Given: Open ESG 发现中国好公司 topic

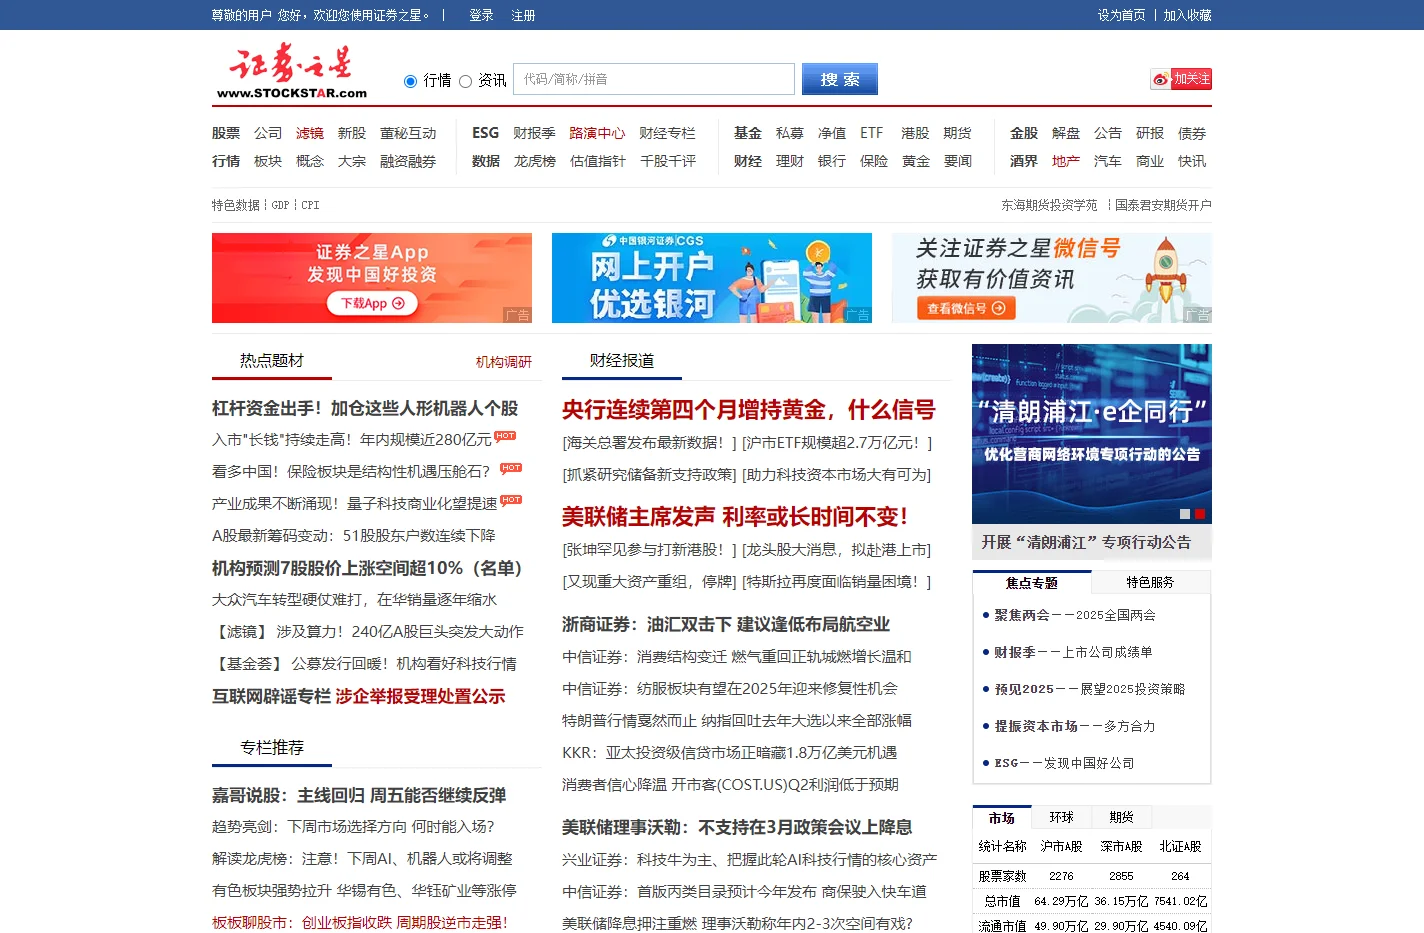Looking at the screenshot, I should (1064, 763).
